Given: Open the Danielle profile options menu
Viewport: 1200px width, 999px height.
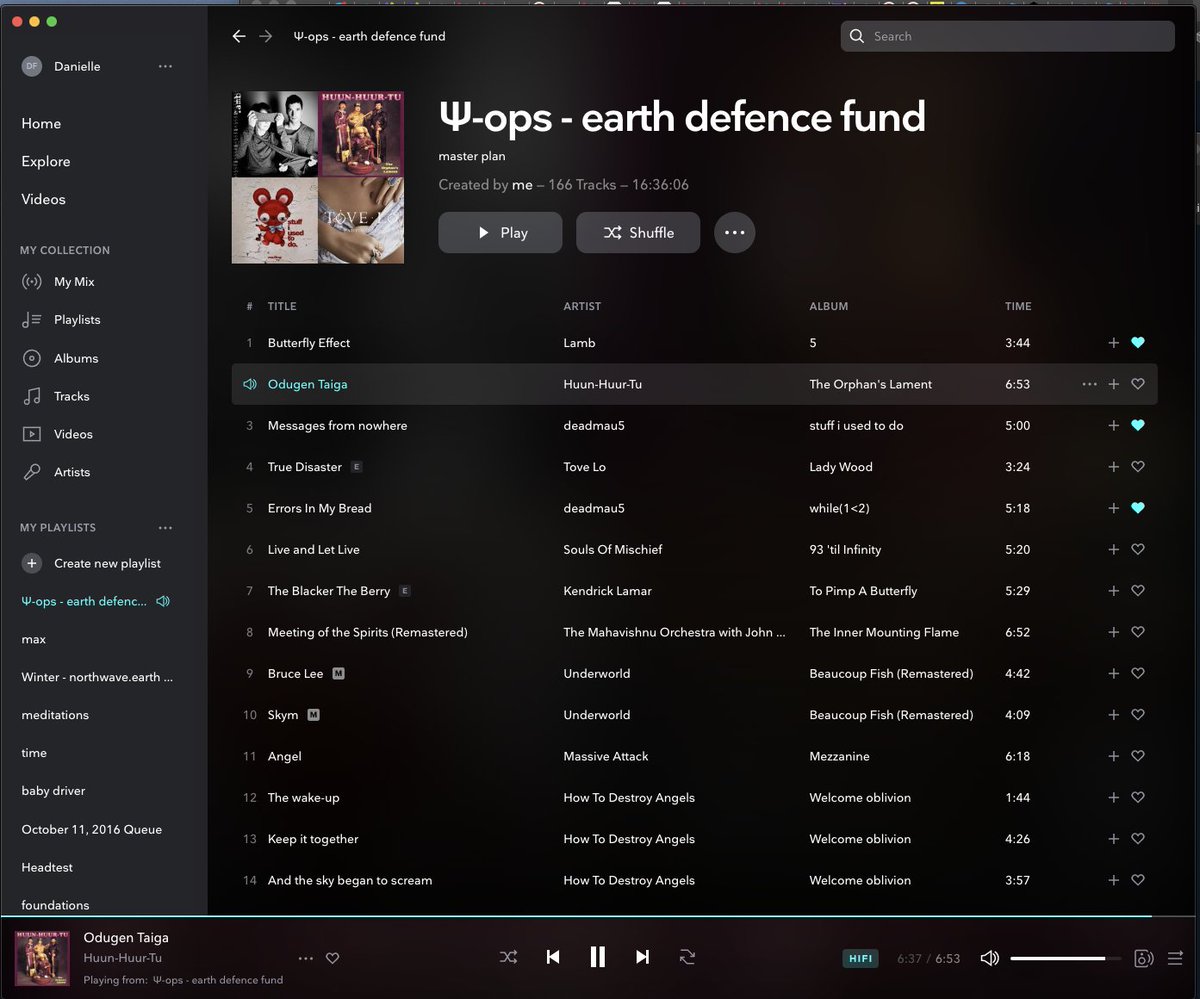Looking at the screenshot, I should [165, 66].
